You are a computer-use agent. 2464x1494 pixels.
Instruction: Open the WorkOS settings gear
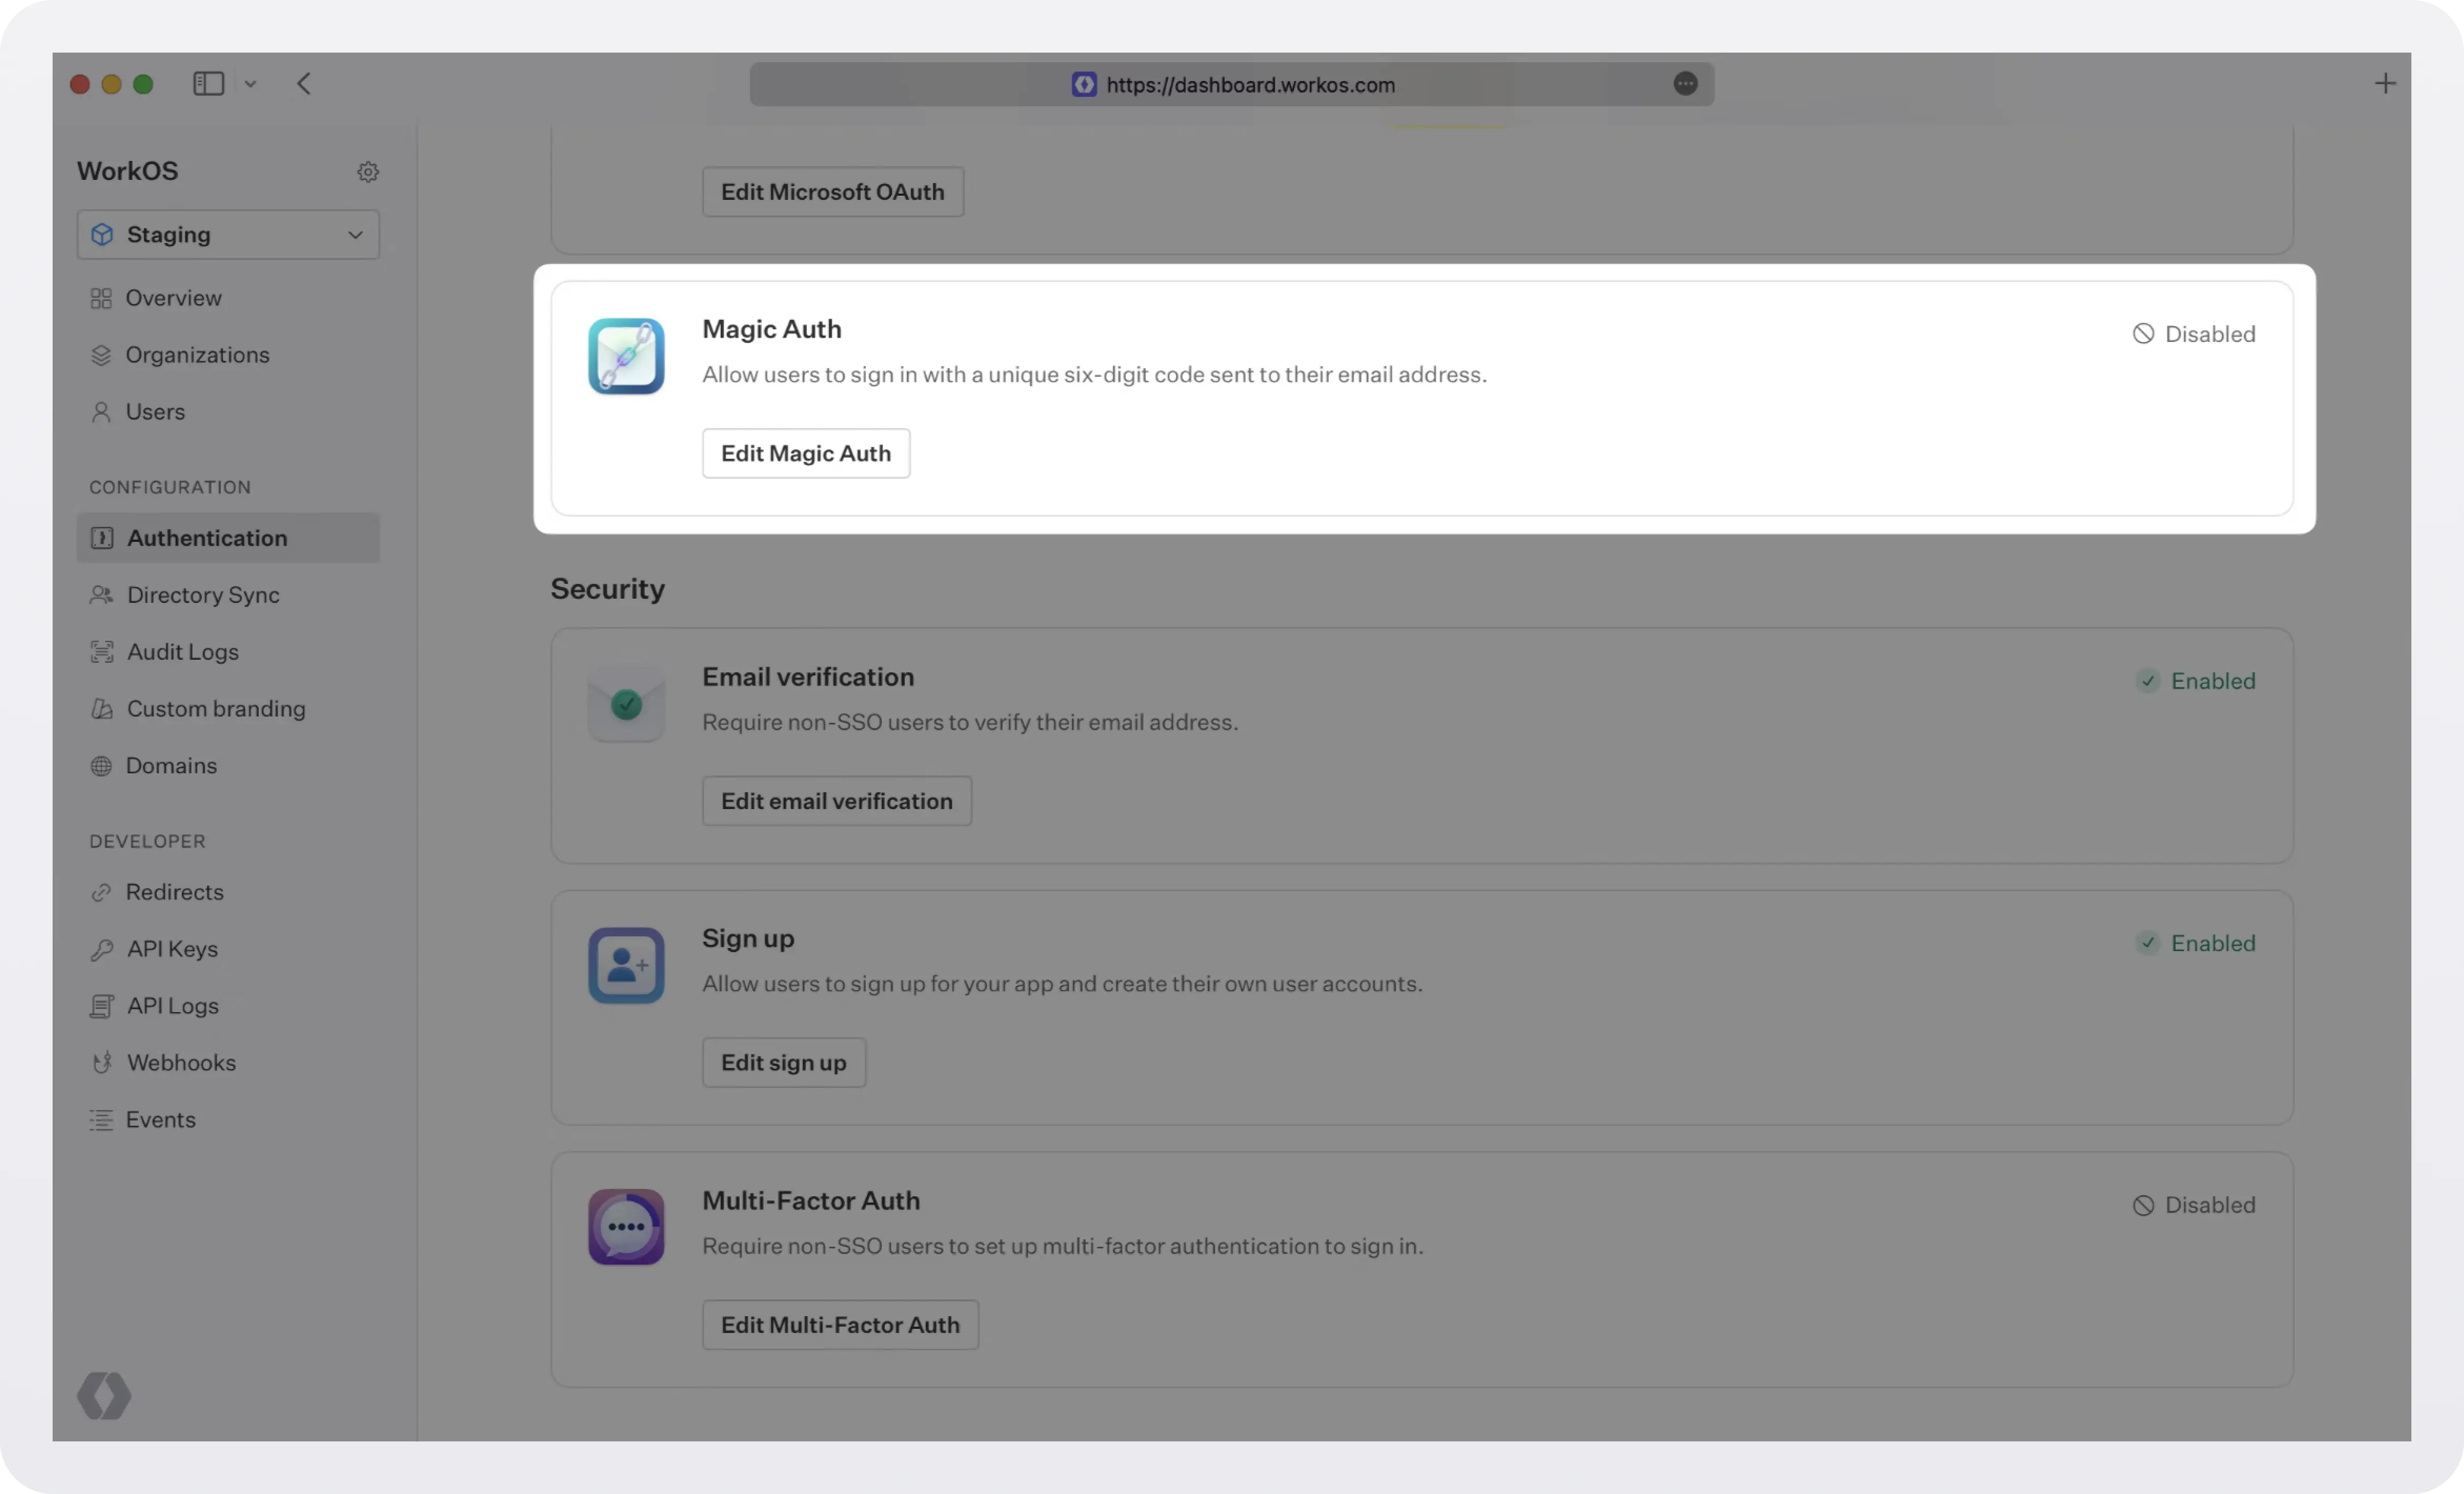click(x=368, y=171)
